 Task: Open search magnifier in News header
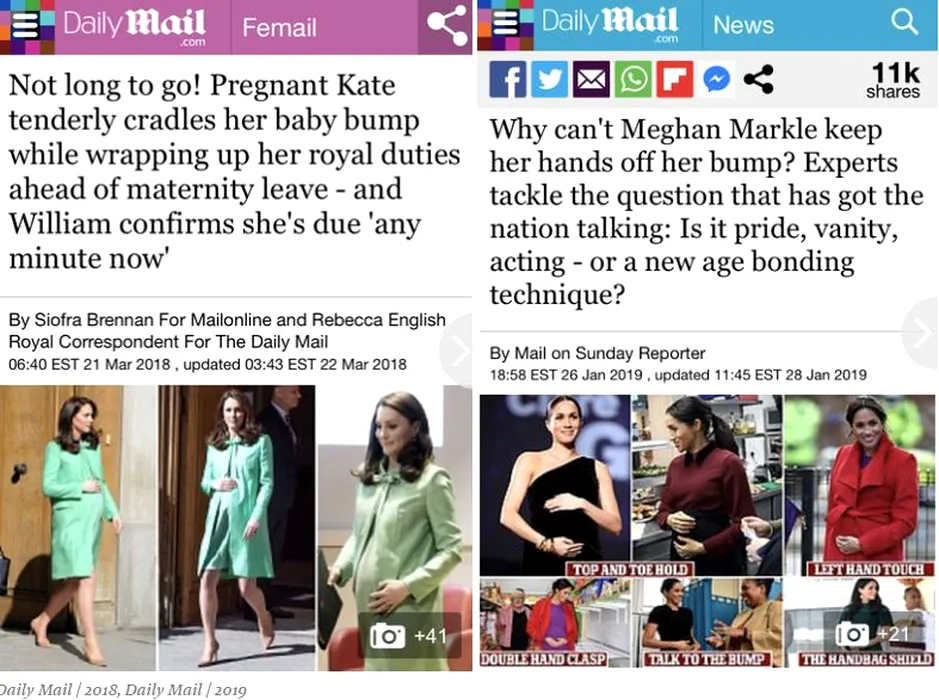point(904,22)
